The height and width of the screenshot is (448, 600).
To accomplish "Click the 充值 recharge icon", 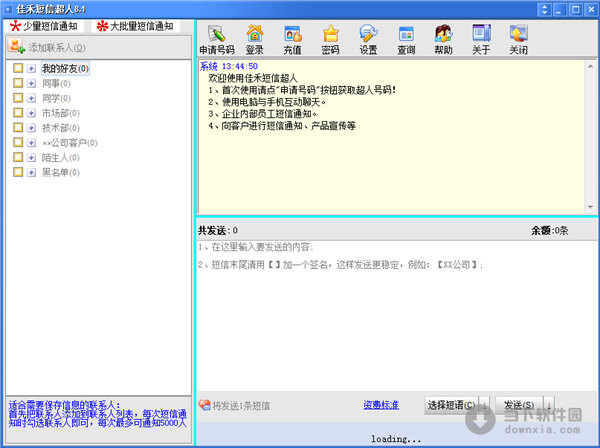I will [x=293, y=39].
